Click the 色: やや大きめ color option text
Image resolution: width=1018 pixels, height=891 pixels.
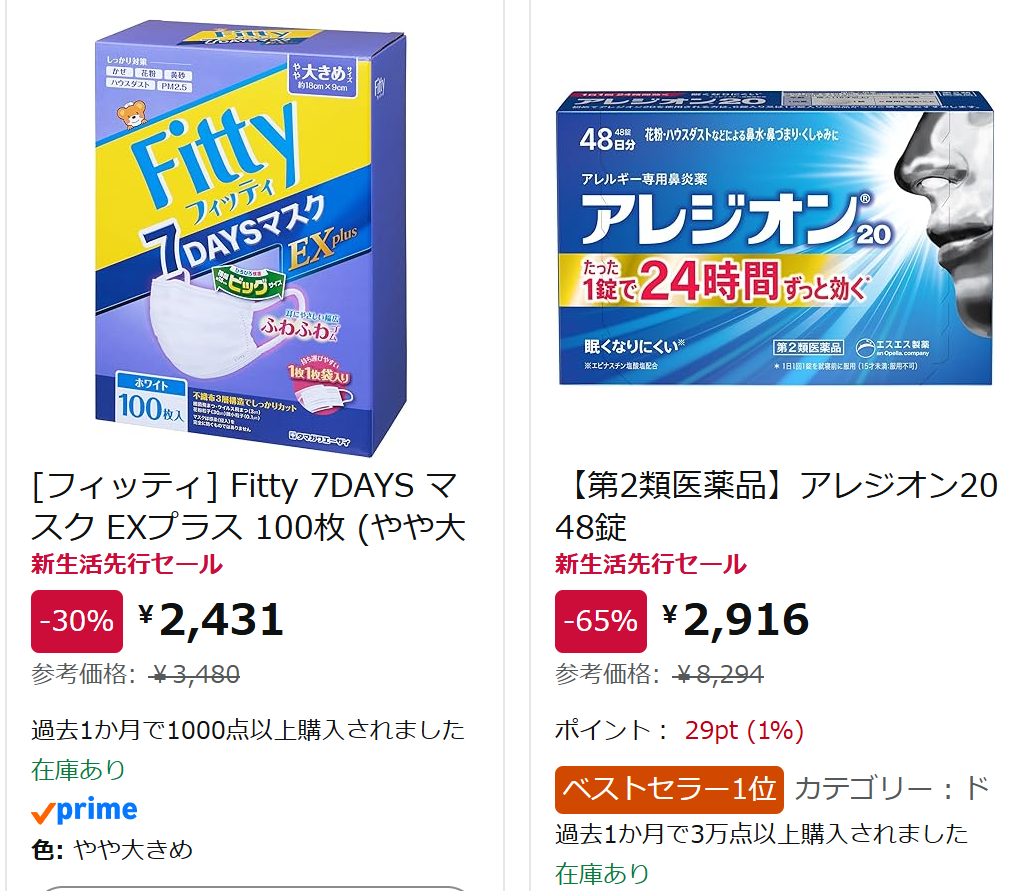pyautogui.click(x=112, y=850)
